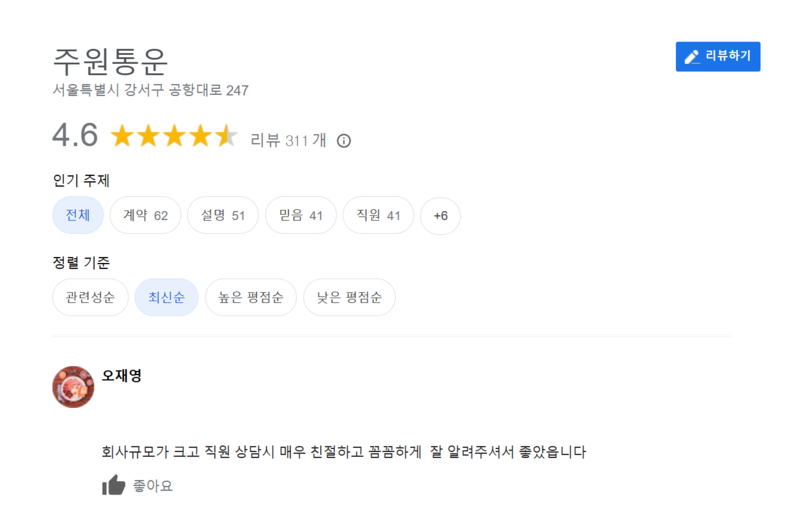
Task: Click the info icon next to 리뷰 311개
Action: [344, 141]
